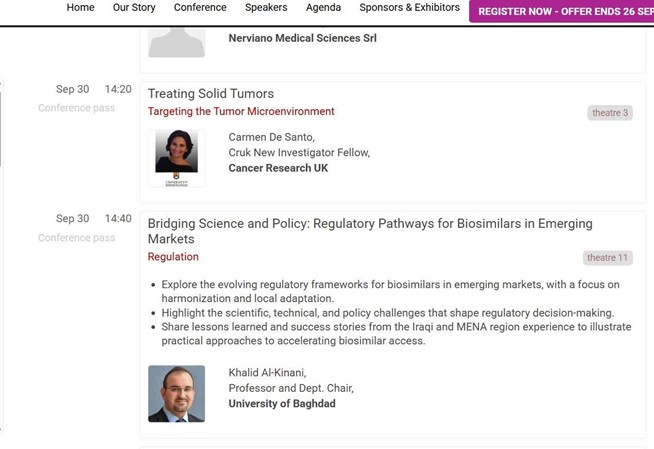Select the Regulation track label
Screen dimensions: 654x449
173,257
